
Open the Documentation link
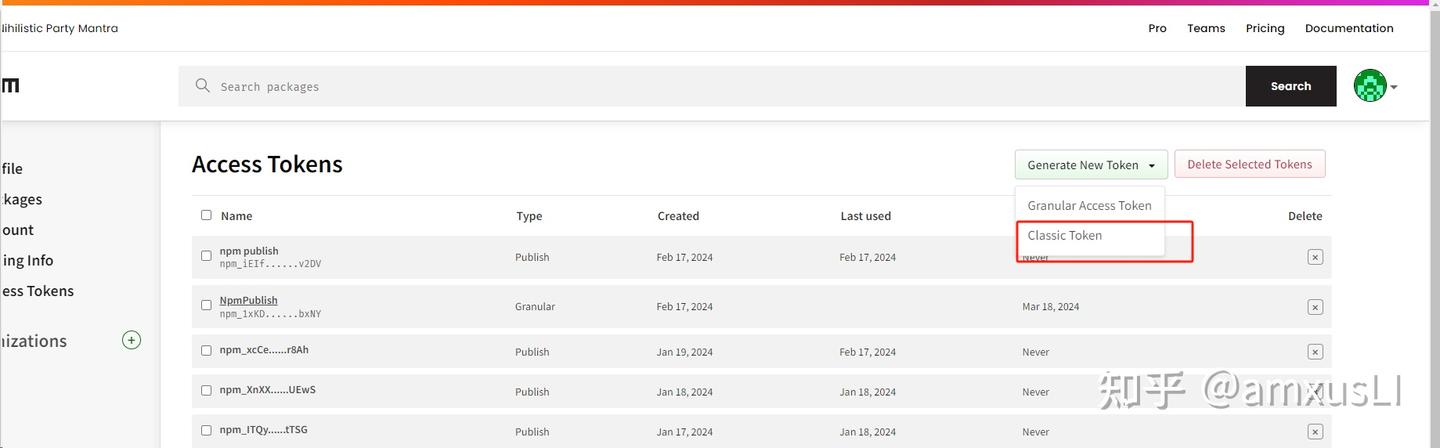pyautogui.click(x=1348, y=28)
